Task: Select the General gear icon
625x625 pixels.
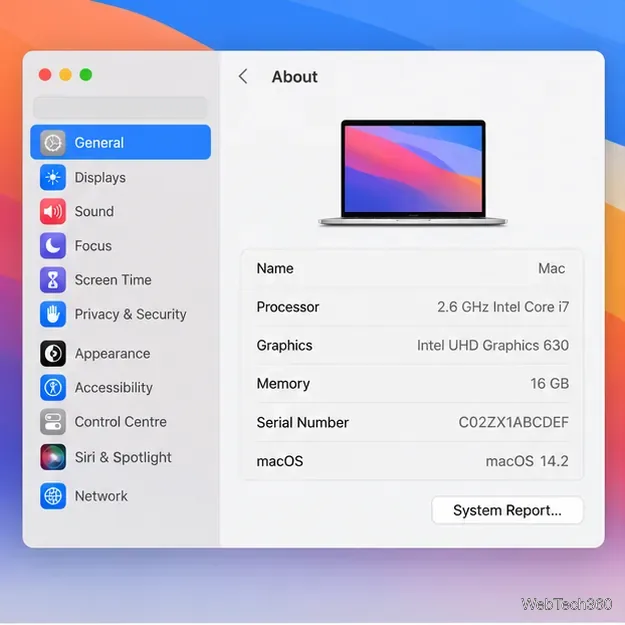Action: point(53,143)
